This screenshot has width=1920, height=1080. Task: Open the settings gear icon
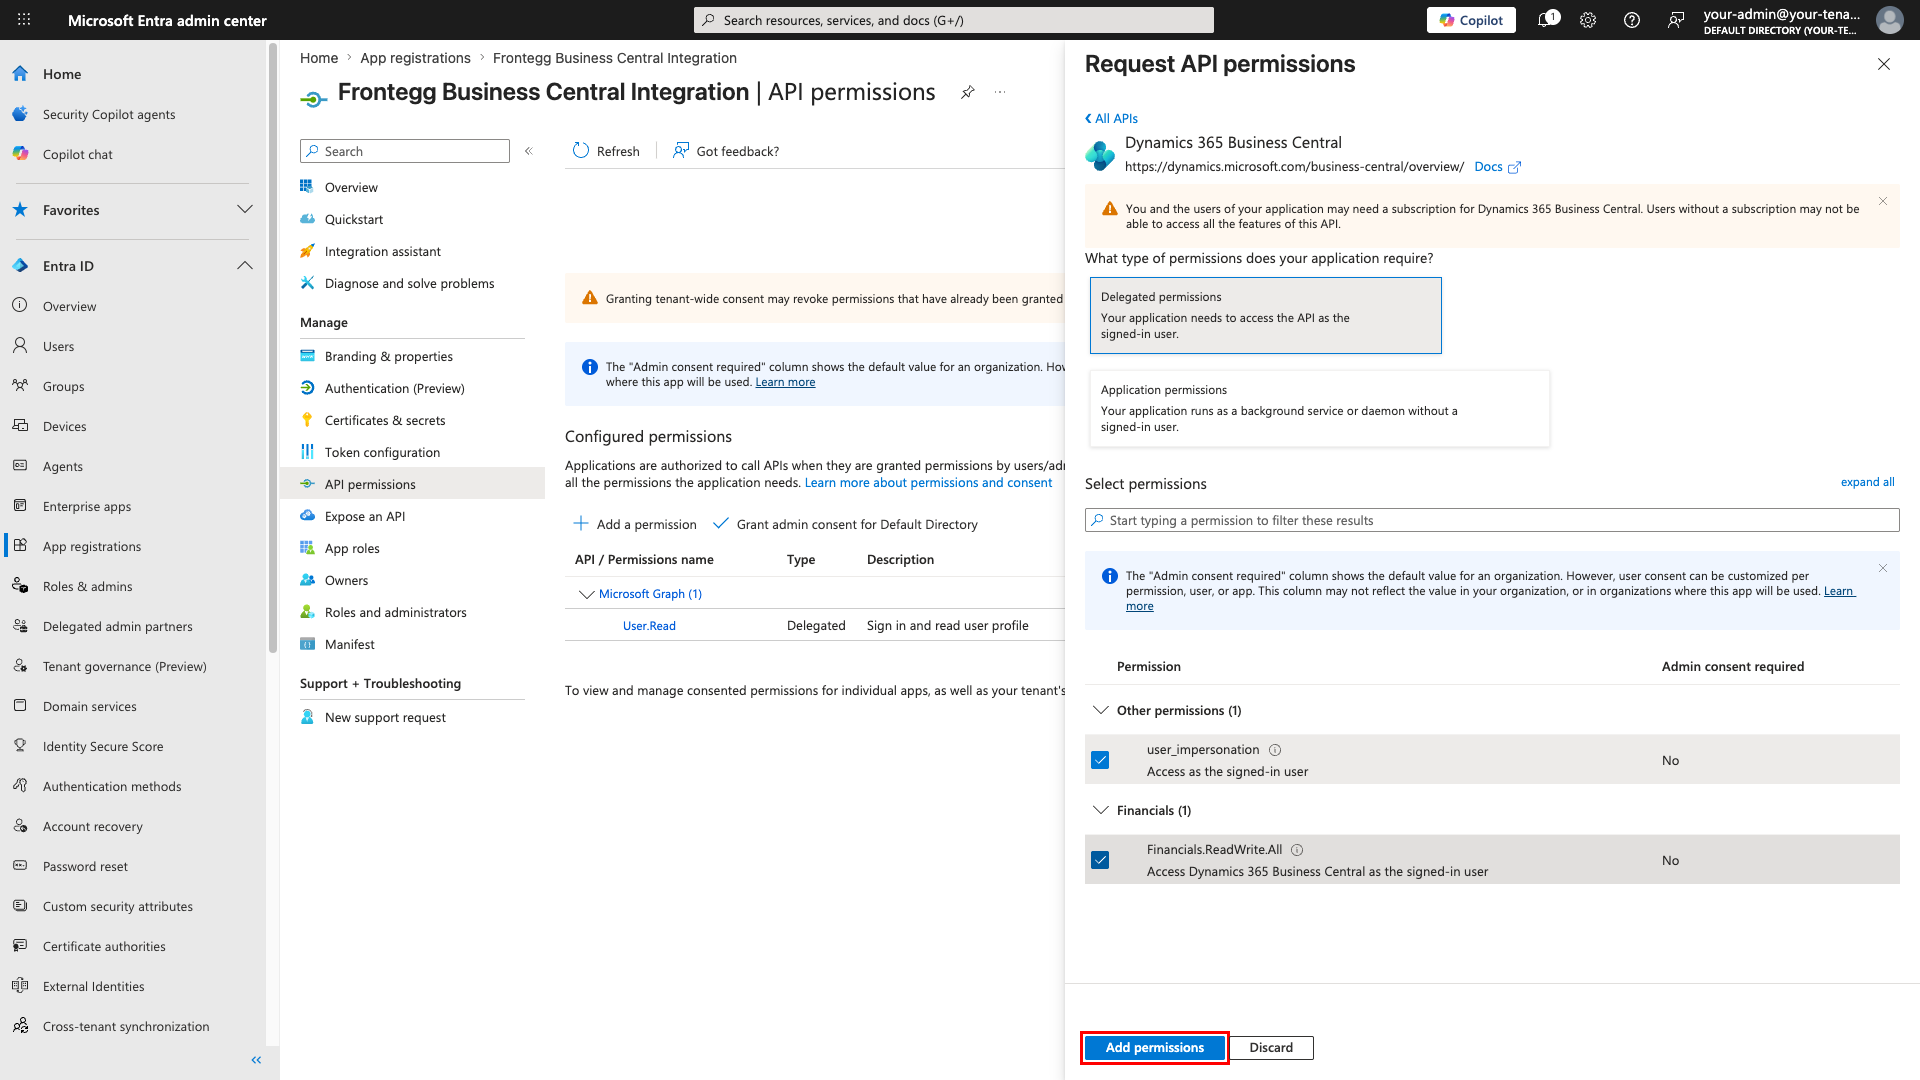(x=1588, y=20)
